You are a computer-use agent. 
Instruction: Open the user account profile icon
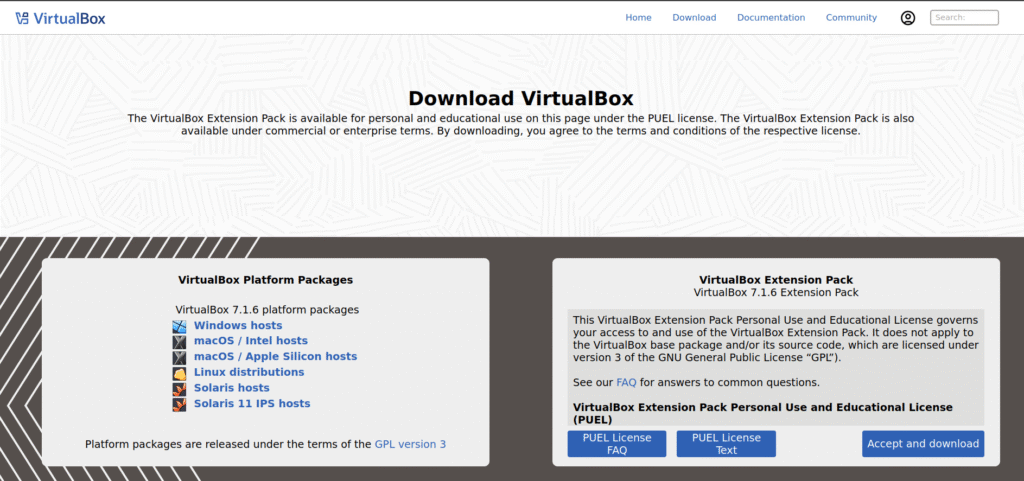click(x=908, y=18)
